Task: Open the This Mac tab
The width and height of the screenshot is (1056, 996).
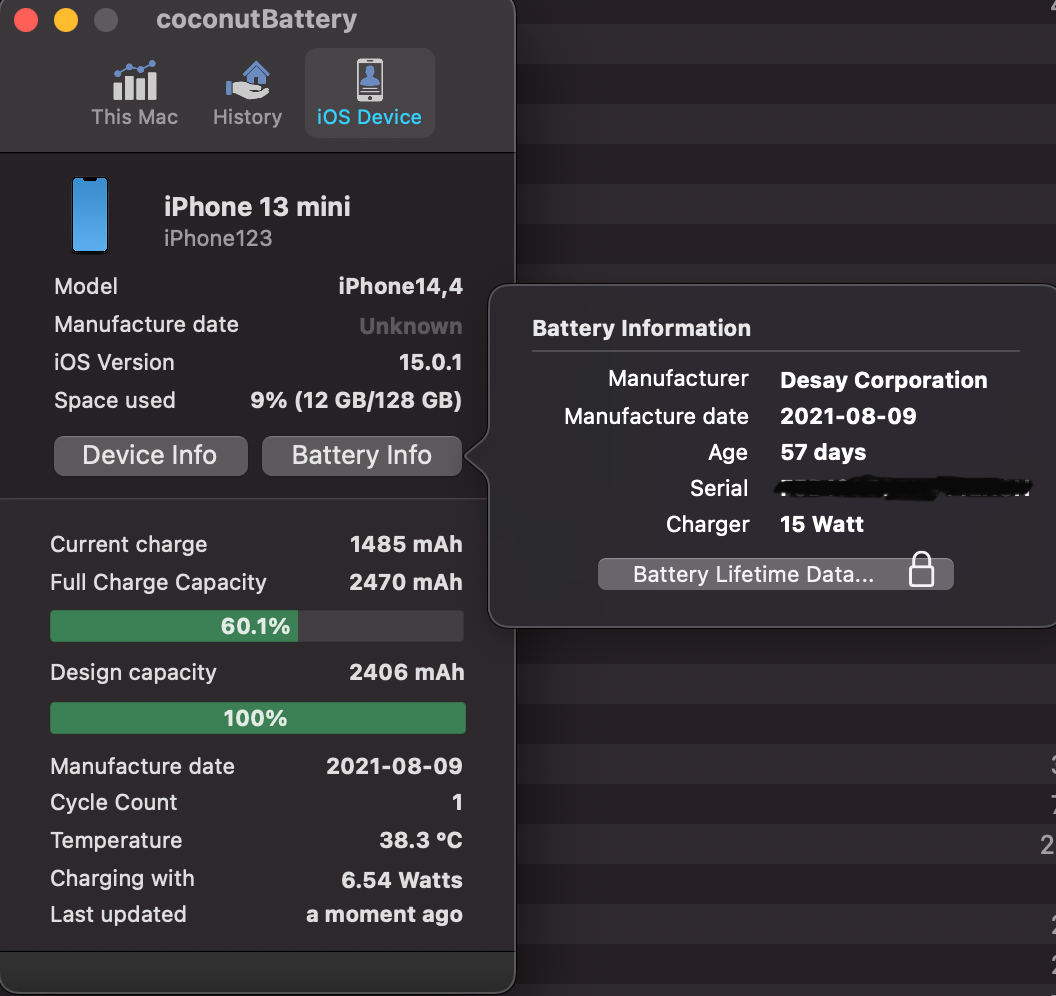Action: (135, 94)
